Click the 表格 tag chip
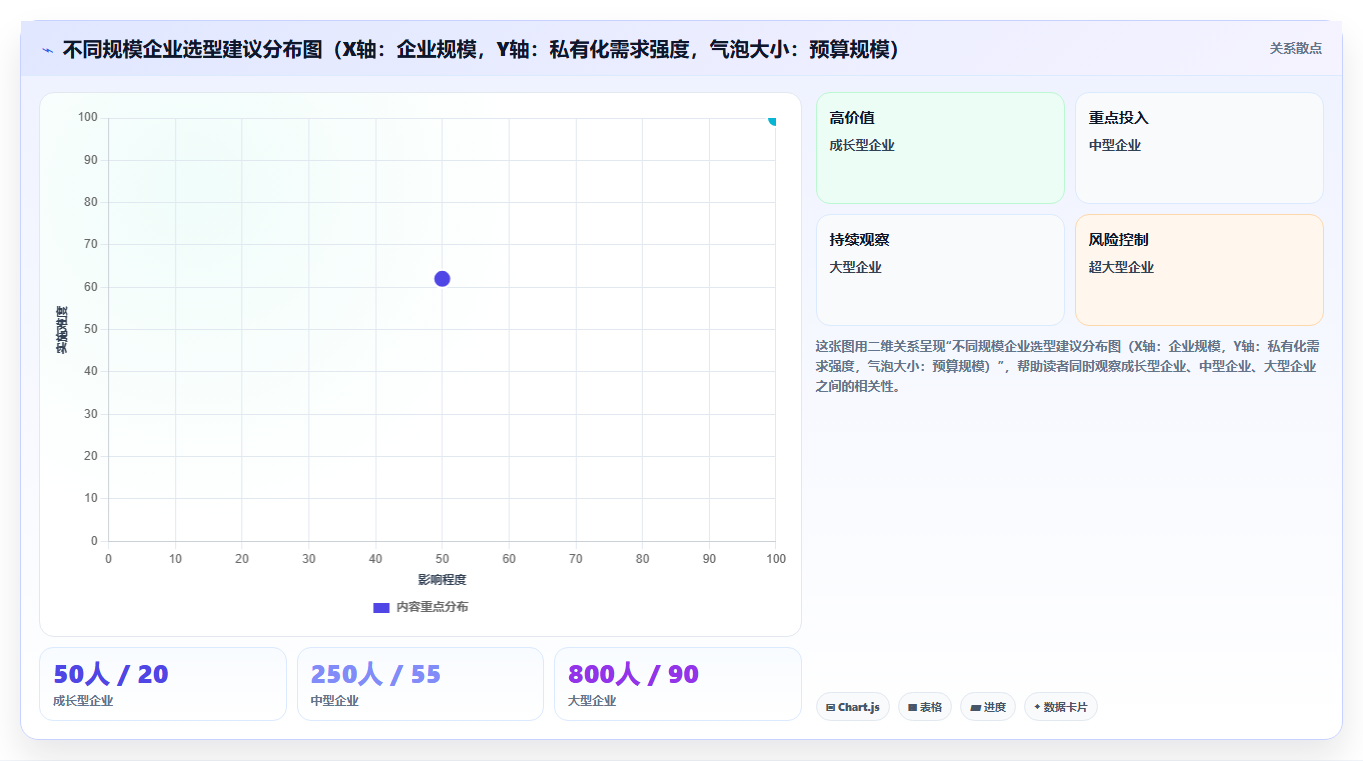 coord(925,707)
